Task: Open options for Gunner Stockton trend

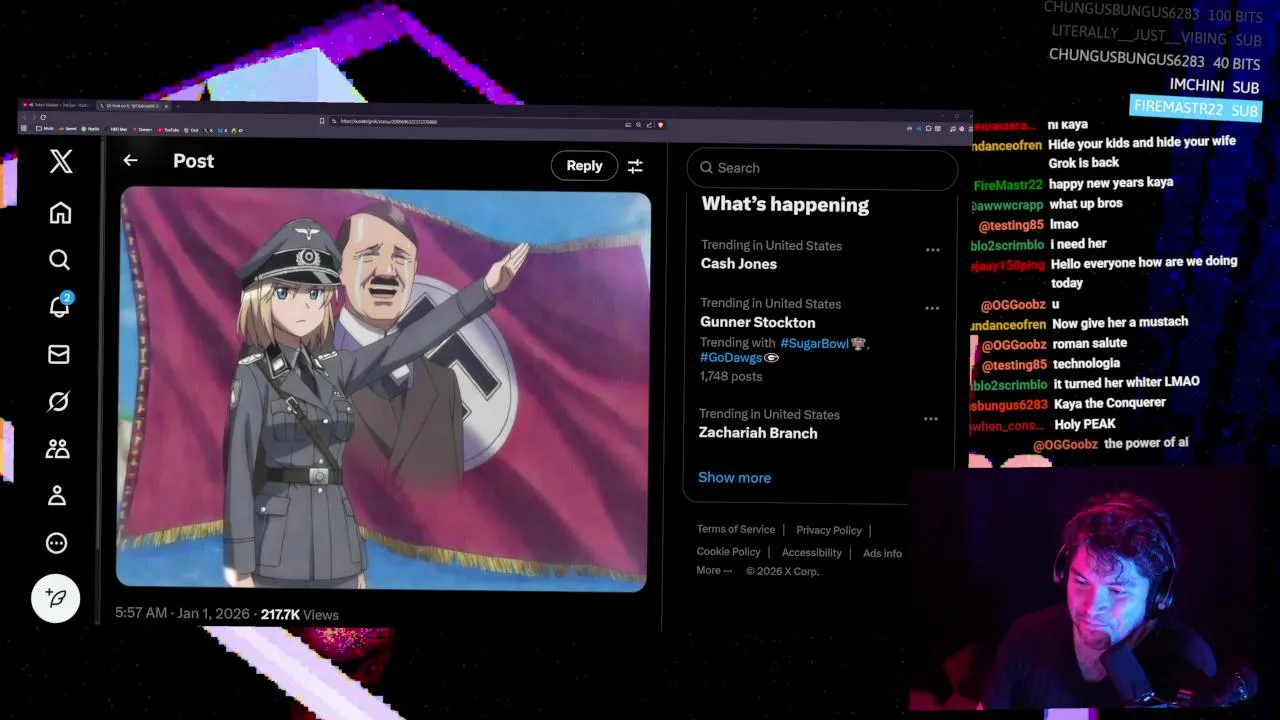Action: click(932, 308)
